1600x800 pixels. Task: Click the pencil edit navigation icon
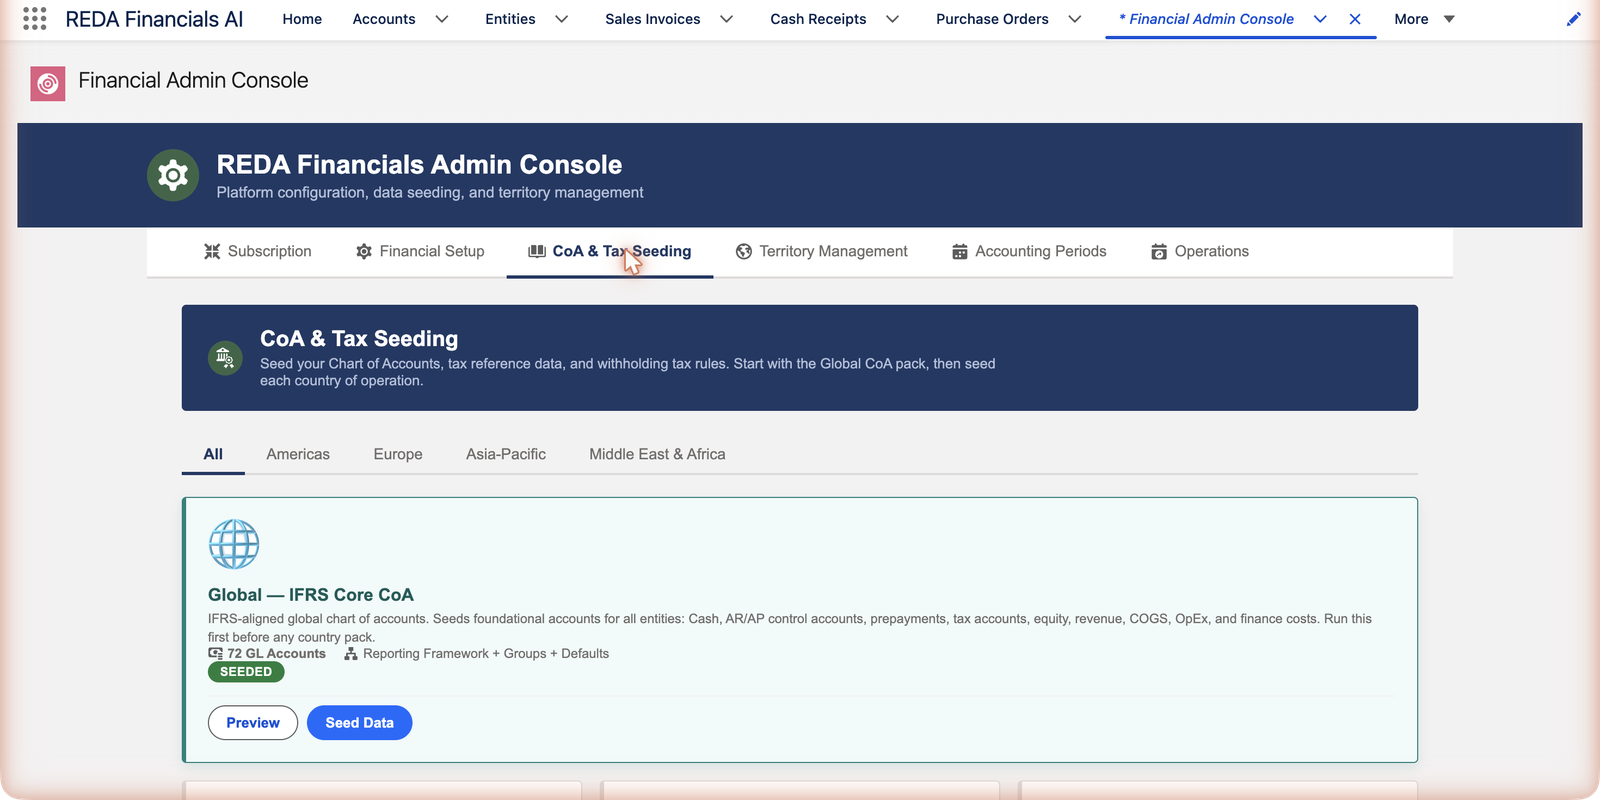[x=1573, y=19]
